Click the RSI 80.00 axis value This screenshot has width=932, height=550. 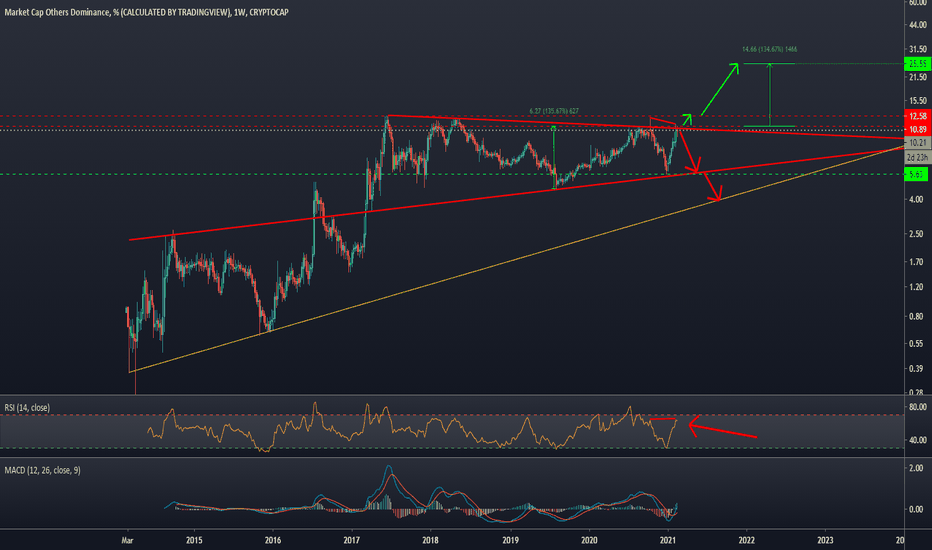click(917, 407)
